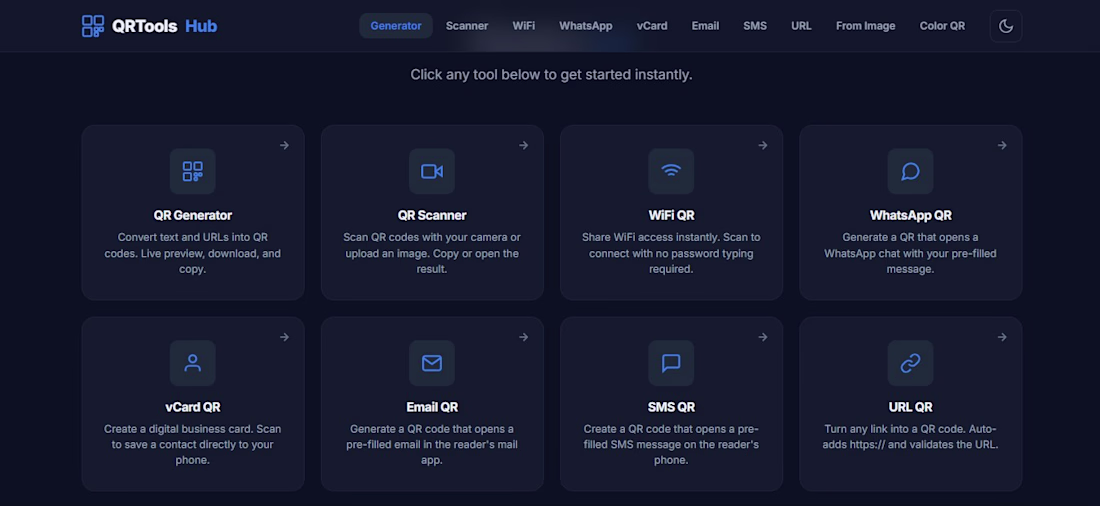The width and height of the screenshot is (1100, 506).
Task: Click 'Generate a QR that opens a' description
Action: click(910, 237)
